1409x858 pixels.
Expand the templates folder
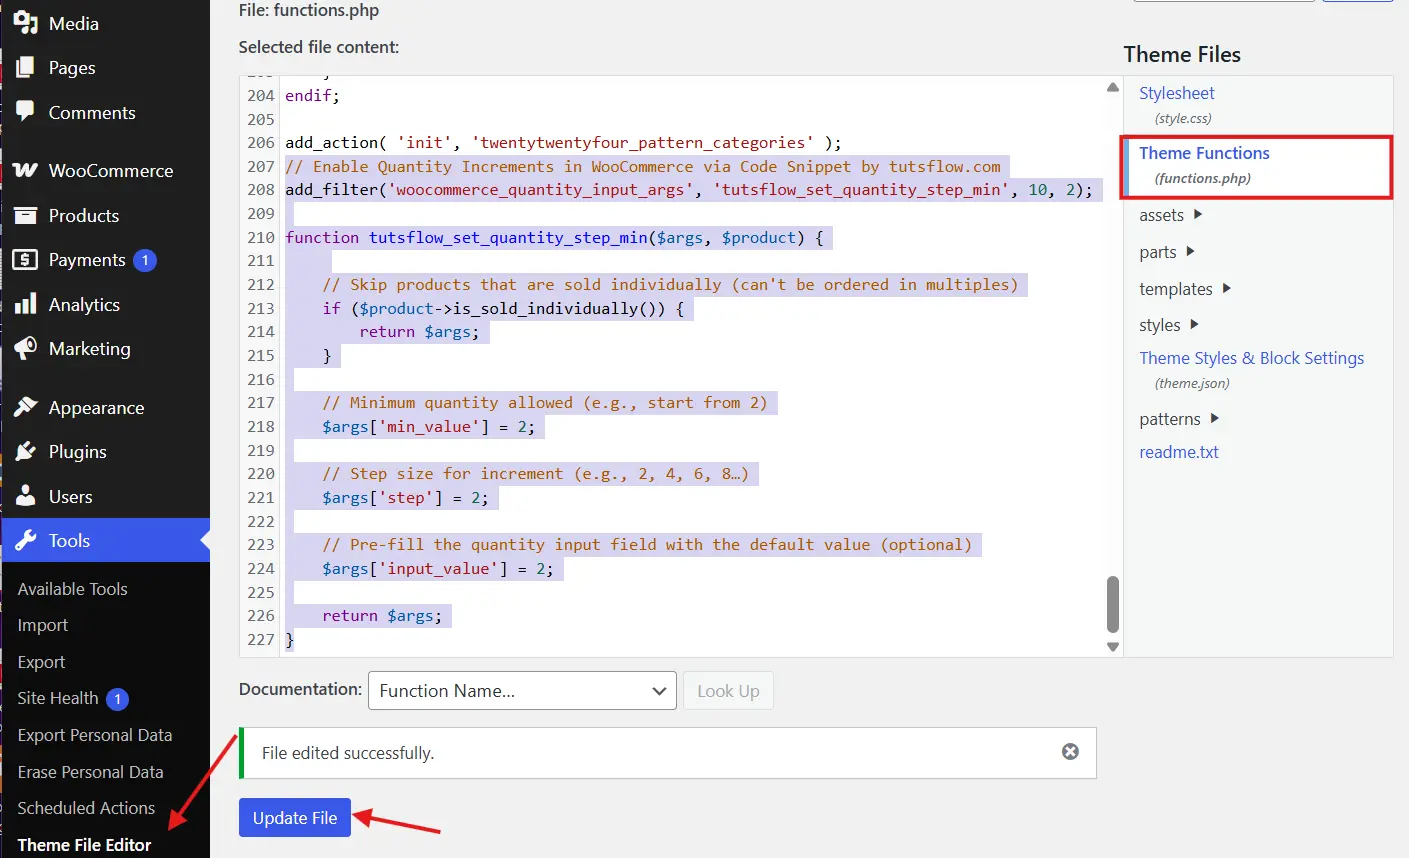coord(1185,289)
